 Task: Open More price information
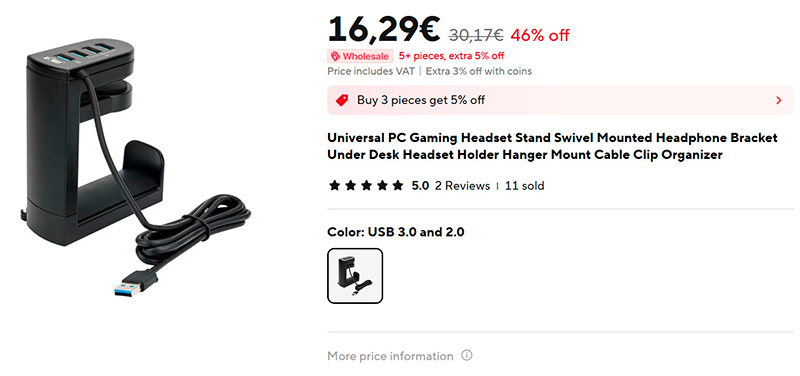[390, 356]
